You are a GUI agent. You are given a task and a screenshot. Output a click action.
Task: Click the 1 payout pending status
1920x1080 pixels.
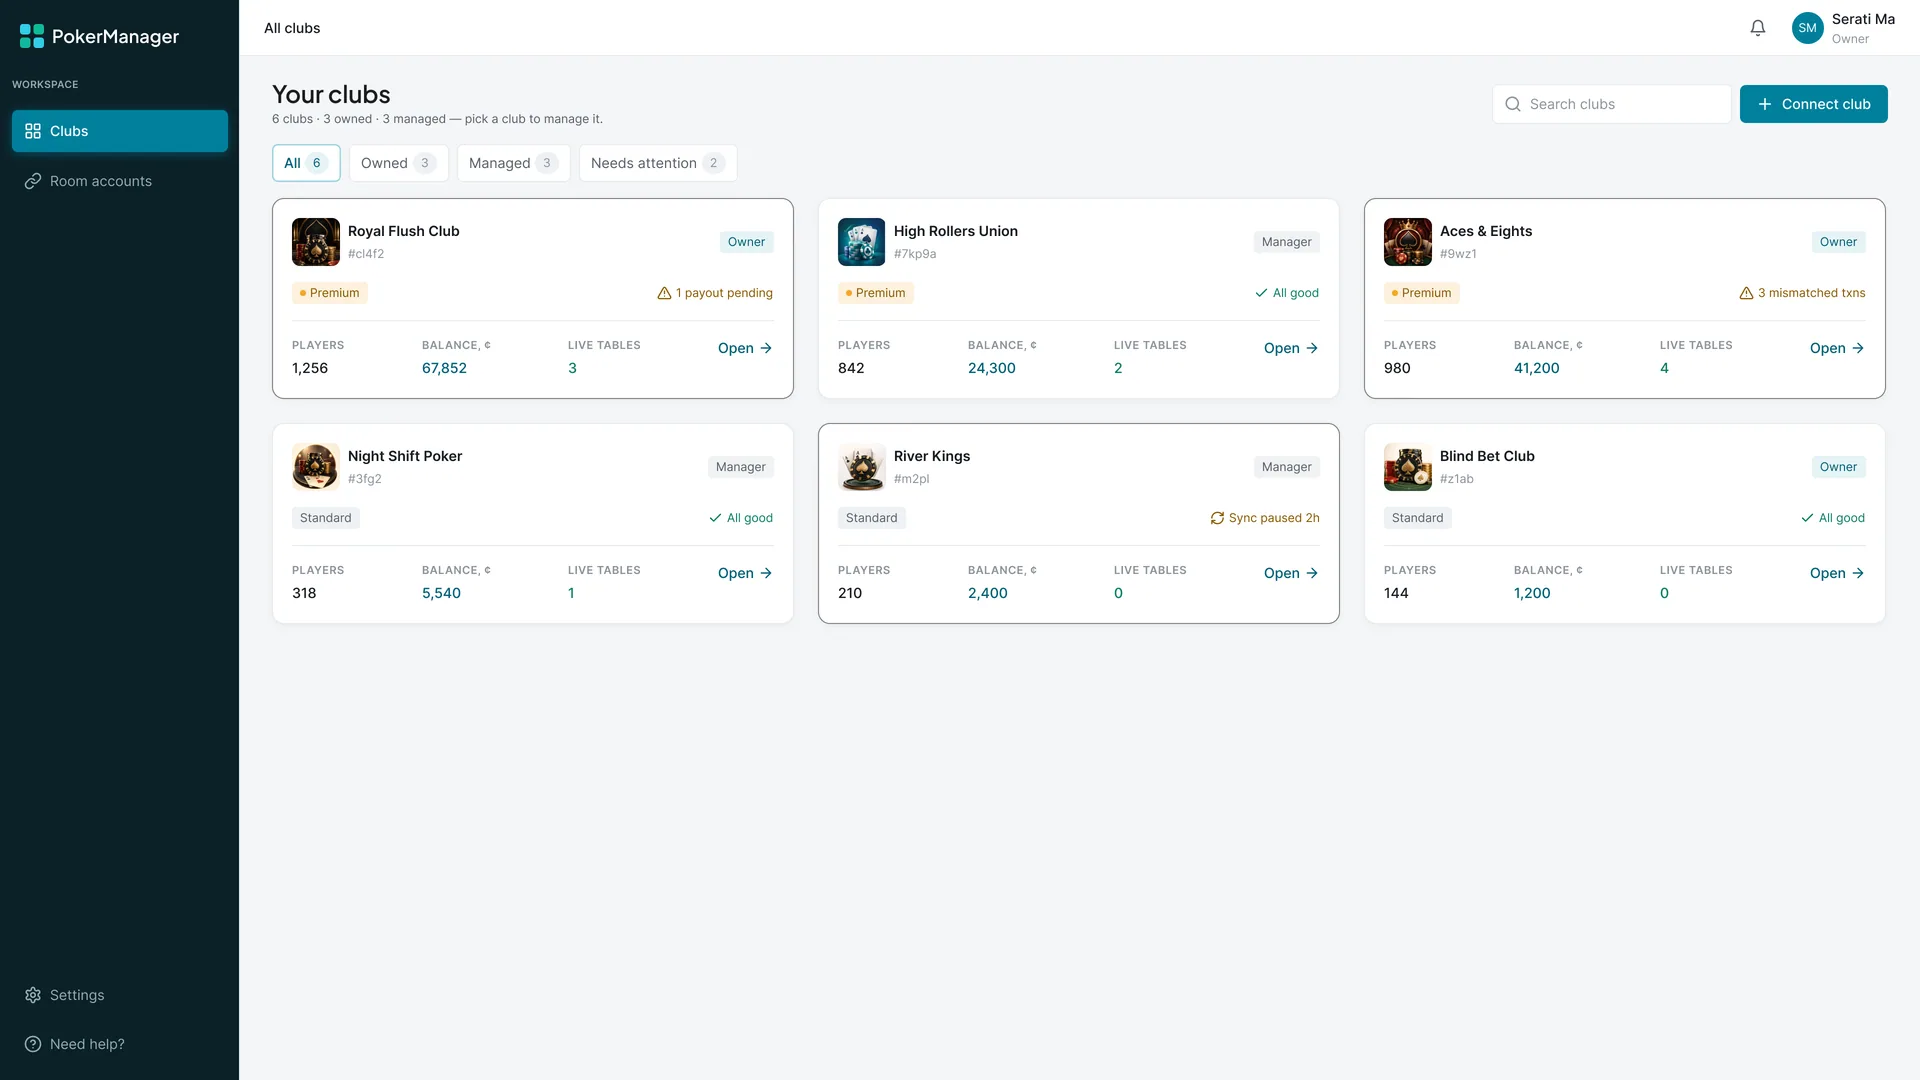[715, 293]
